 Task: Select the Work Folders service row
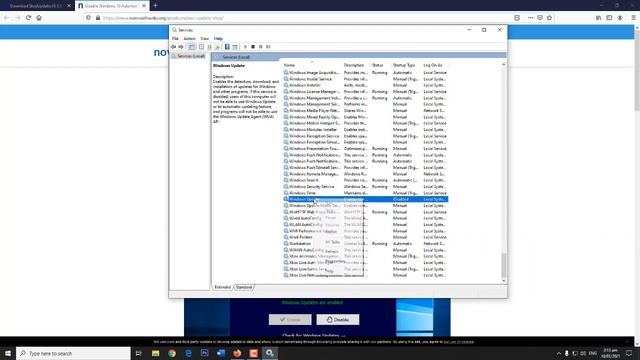pos(365,237)
